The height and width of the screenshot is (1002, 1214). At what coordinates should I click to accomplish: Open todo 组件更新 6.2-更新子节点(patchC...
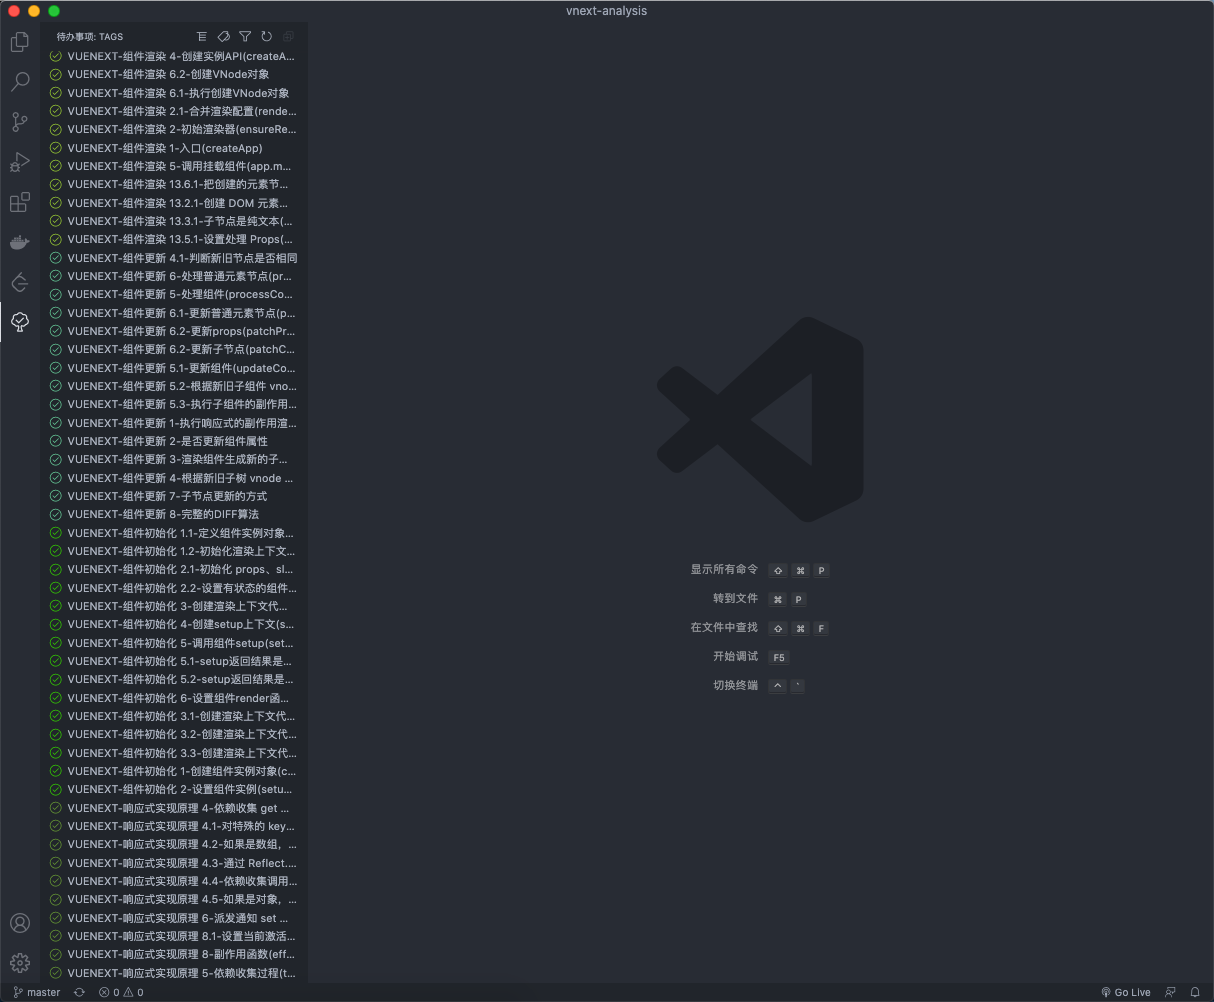174,349
